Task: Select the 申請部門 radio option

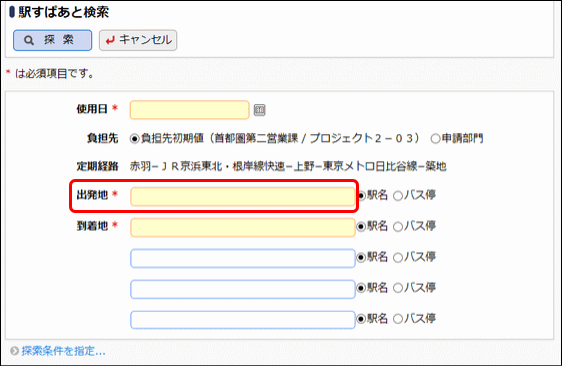Action: point(435,139)
